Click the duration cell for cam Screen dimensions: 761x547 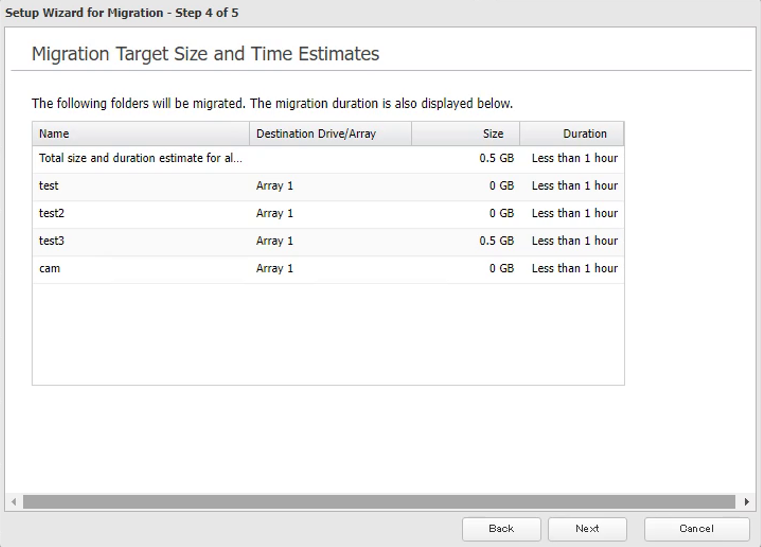(x=574, y=268)
